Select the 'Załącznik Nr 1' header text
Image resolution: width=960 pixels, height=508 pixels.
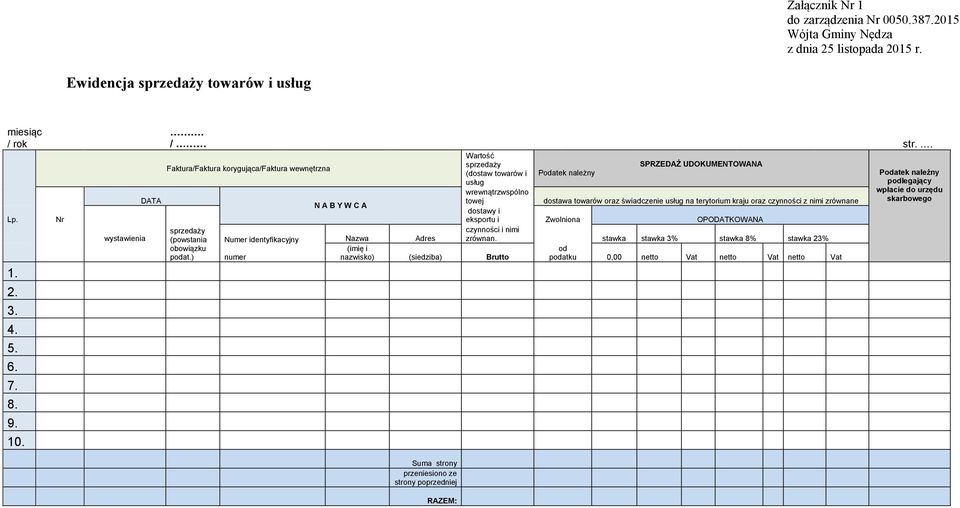click(824, 6)
